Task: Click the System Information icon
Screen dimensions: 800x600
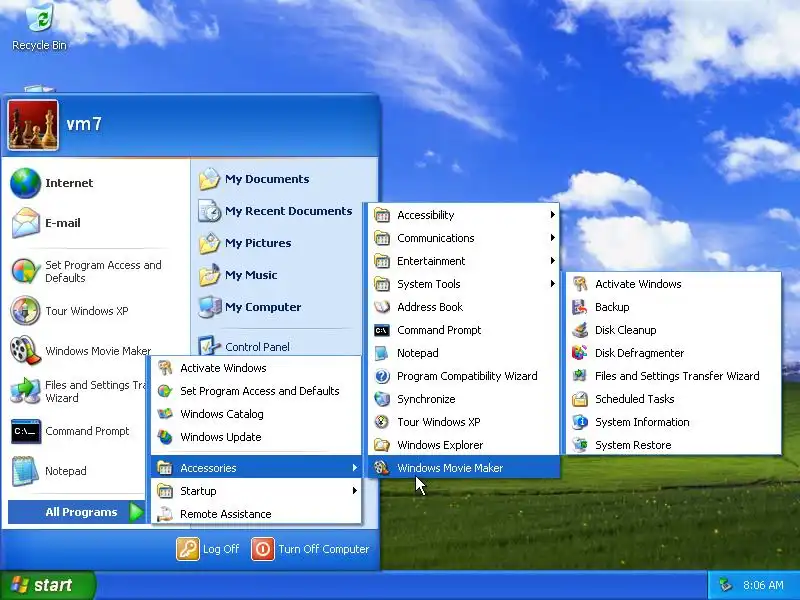Action: click(x=580, y=422)
